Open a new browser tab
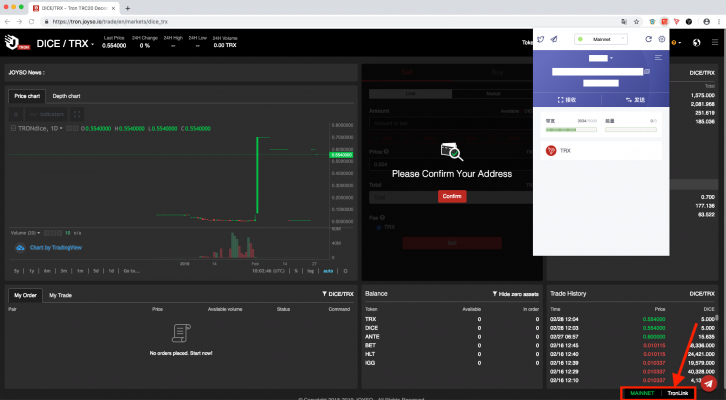726x400 pixels. tap(128, 8)
